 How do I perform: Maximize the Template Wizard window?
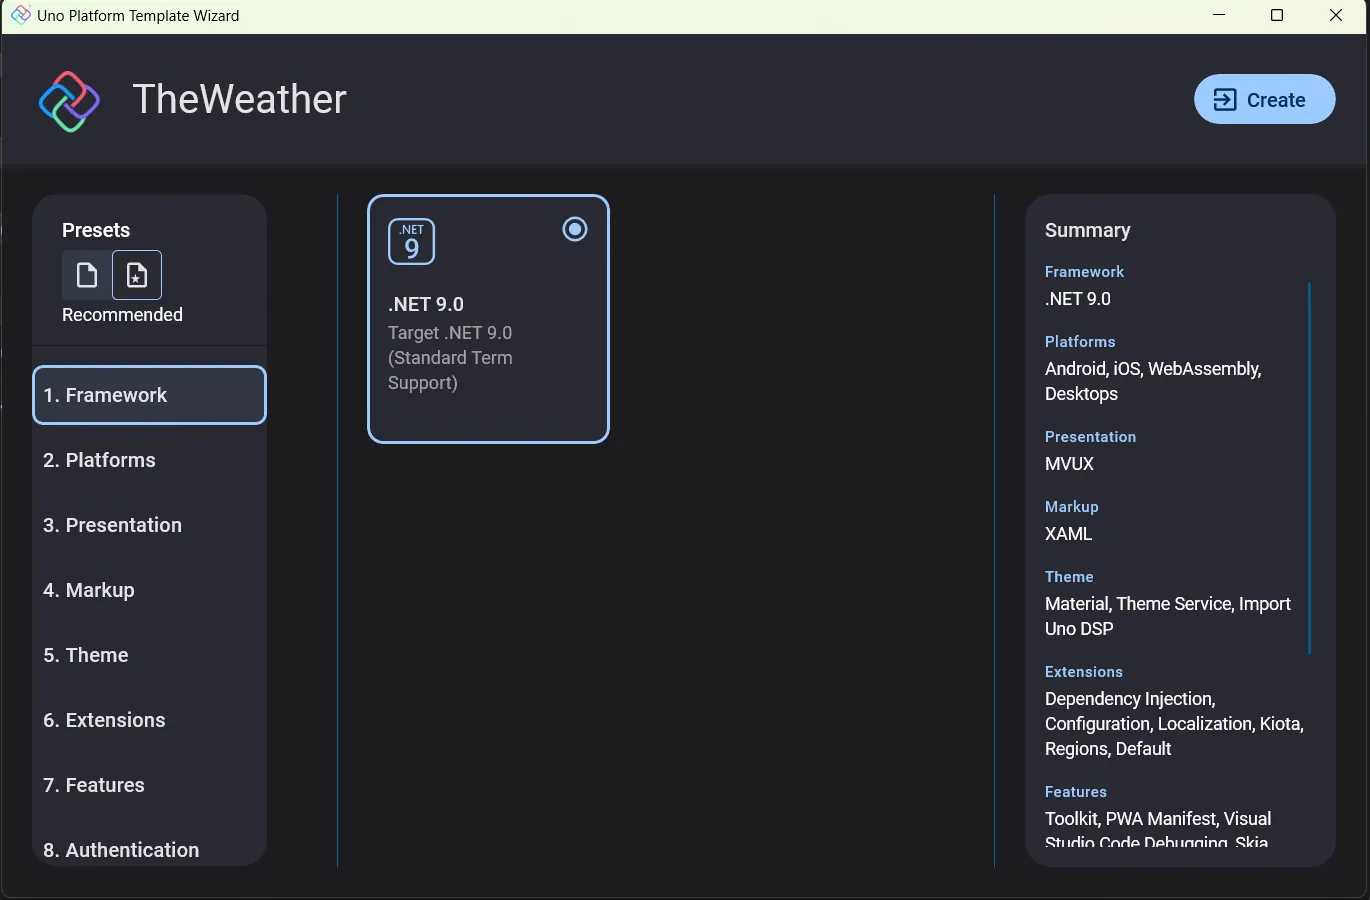[x=1277, y=15]
